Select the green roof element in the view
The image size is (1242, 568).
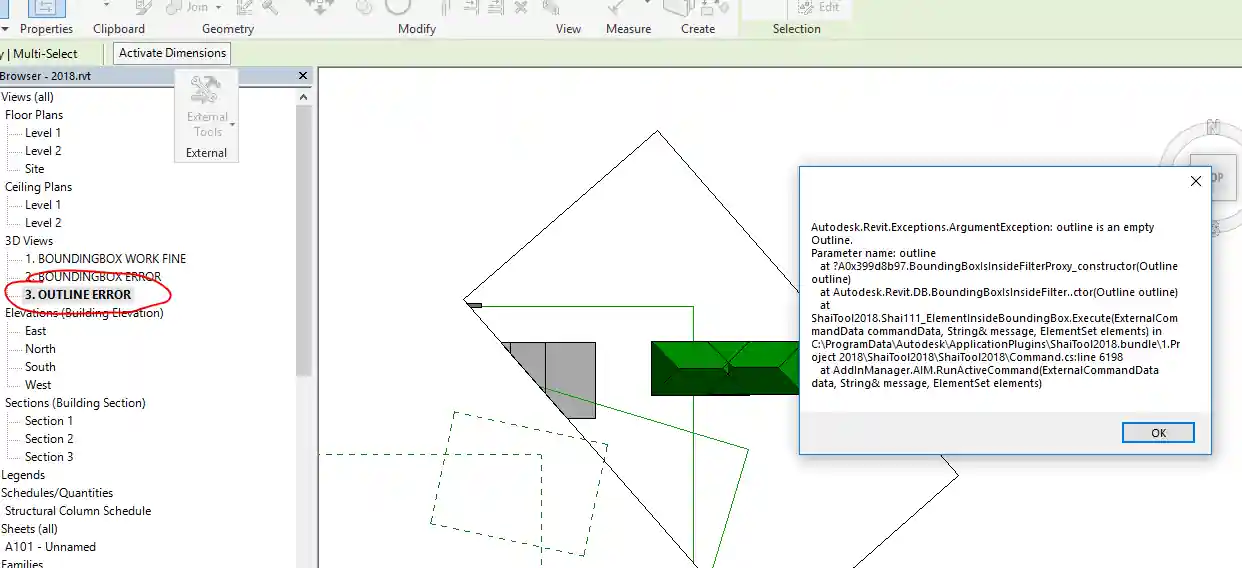tap(700, 368)
